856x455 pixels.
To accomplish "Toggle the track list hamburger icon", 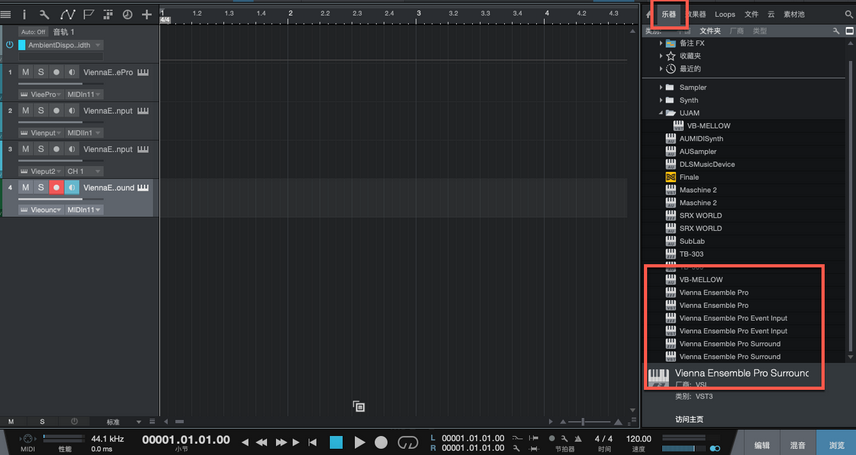I will pyautogui.click(x=5, y=15).
